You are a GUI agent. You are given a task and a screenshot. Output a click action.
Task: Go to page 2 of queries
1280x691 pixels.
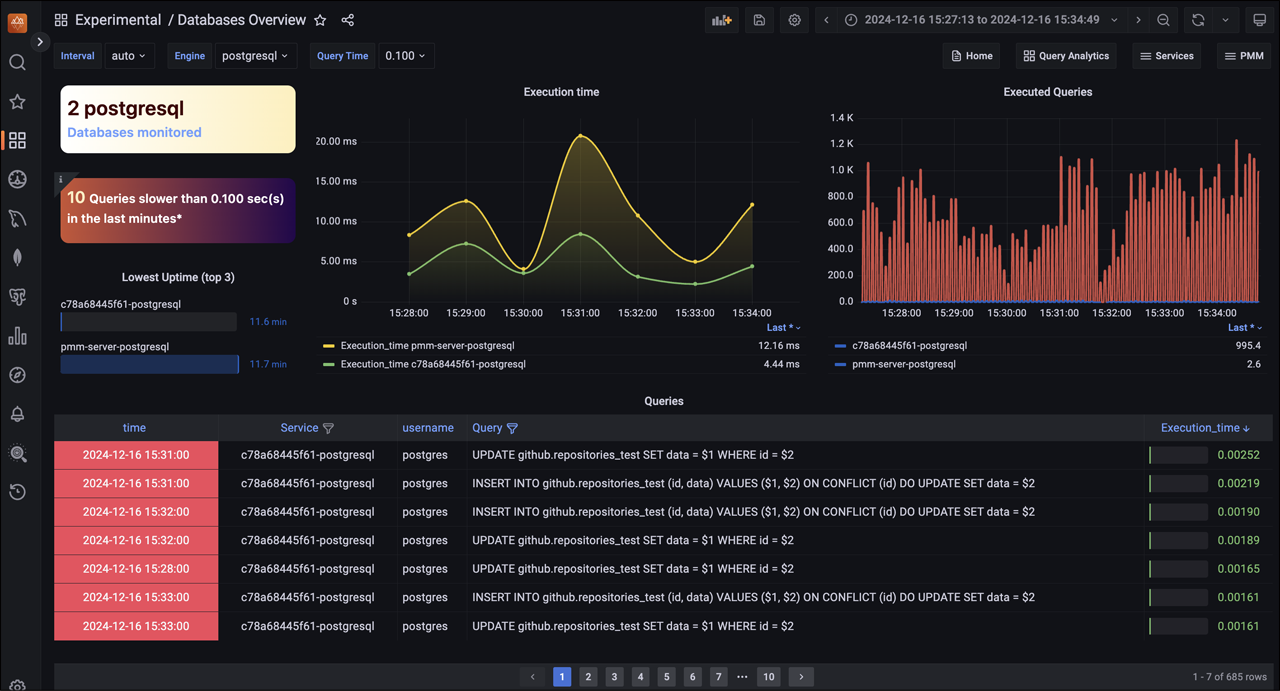coord(588,677)
